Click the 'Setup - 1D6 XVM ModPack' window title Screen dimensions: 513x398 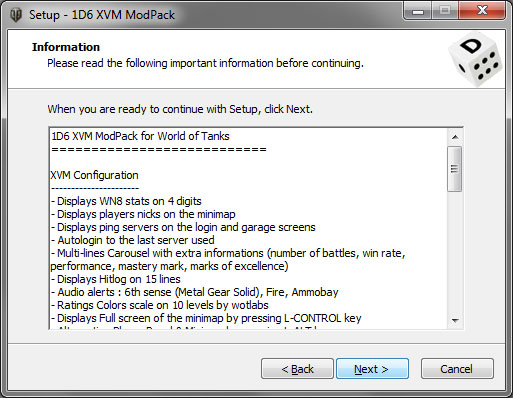[x=102, y=15]
